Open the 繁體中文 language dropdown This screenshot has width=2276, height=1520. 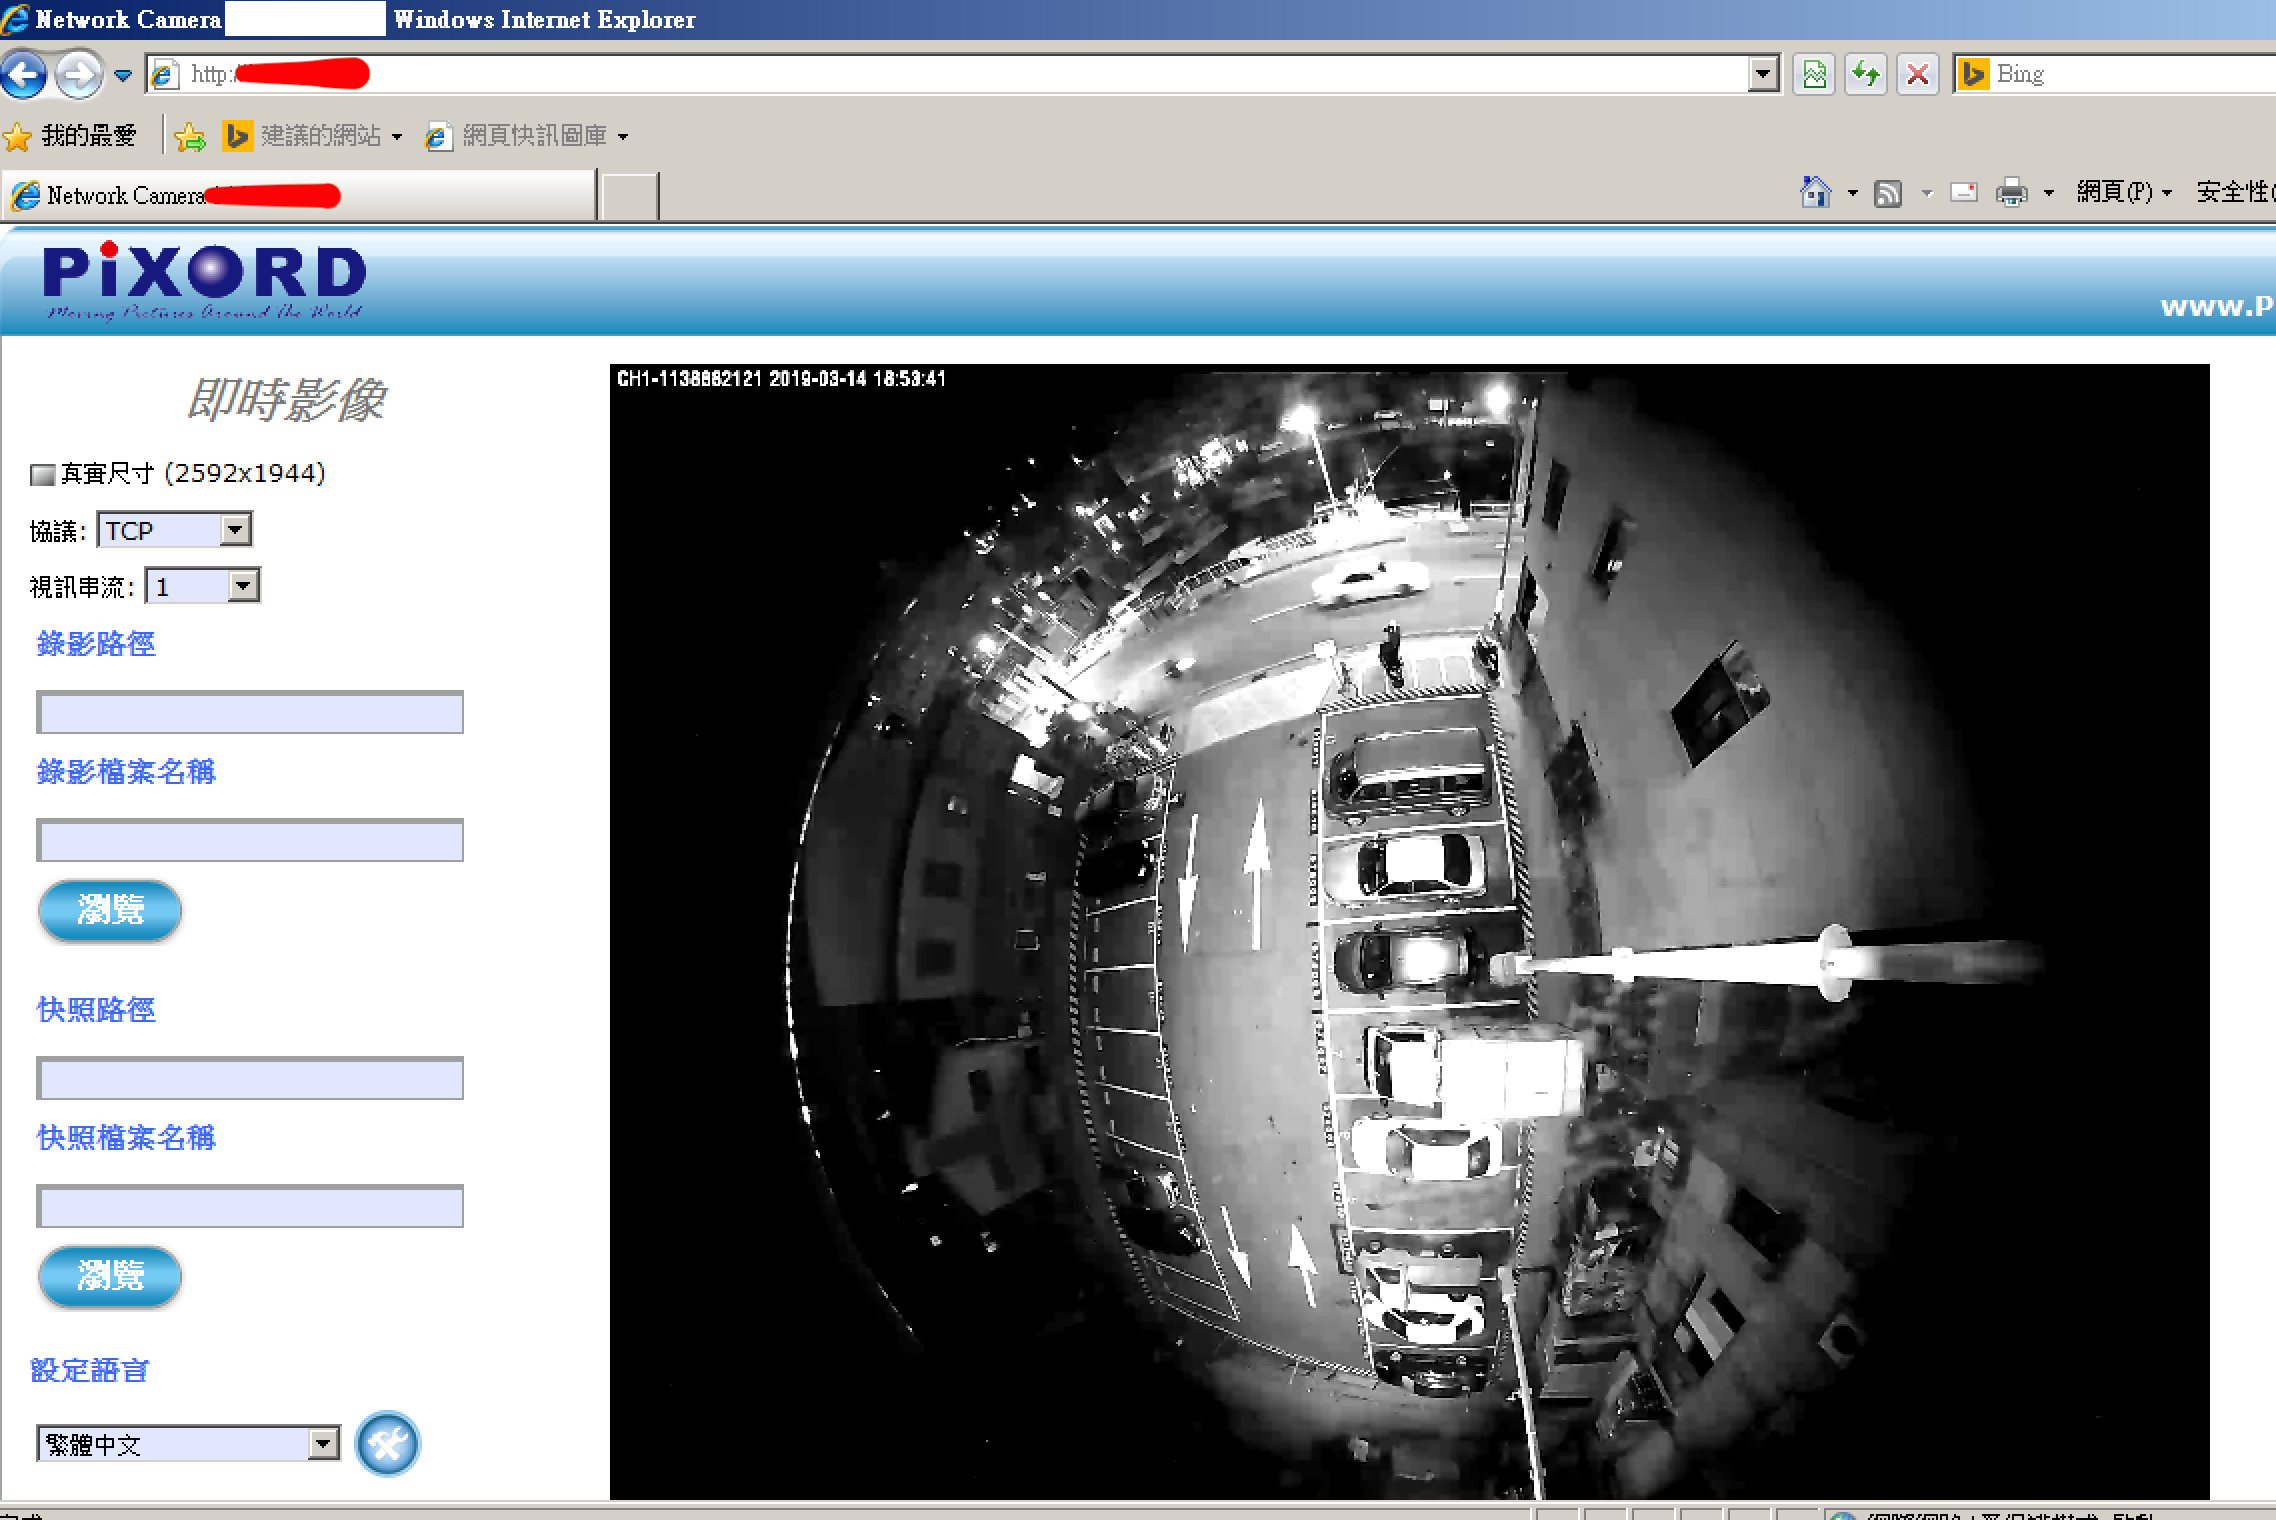pos(189,1444)
